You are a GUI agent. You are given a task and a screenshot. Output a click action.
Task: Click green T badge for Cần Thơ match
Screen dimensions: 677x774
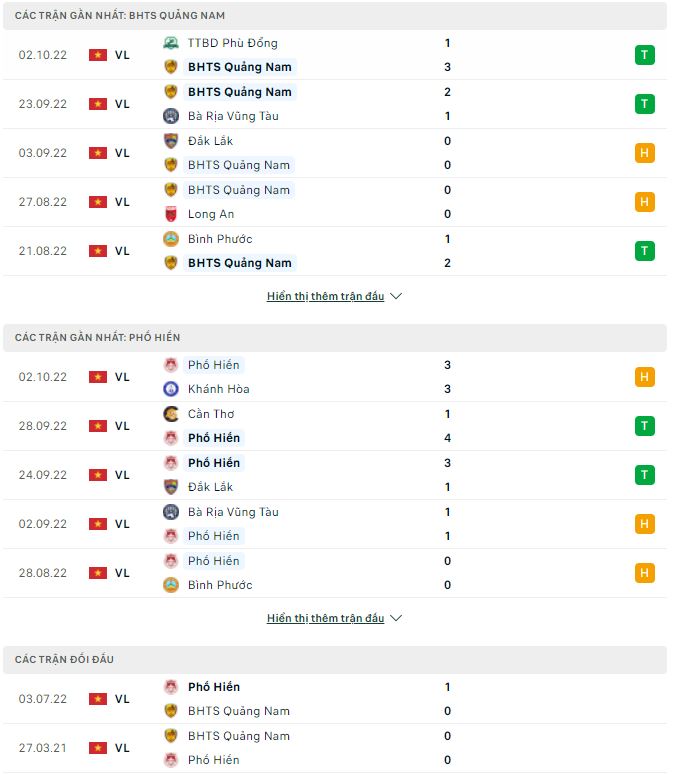(x=644, y=426)
